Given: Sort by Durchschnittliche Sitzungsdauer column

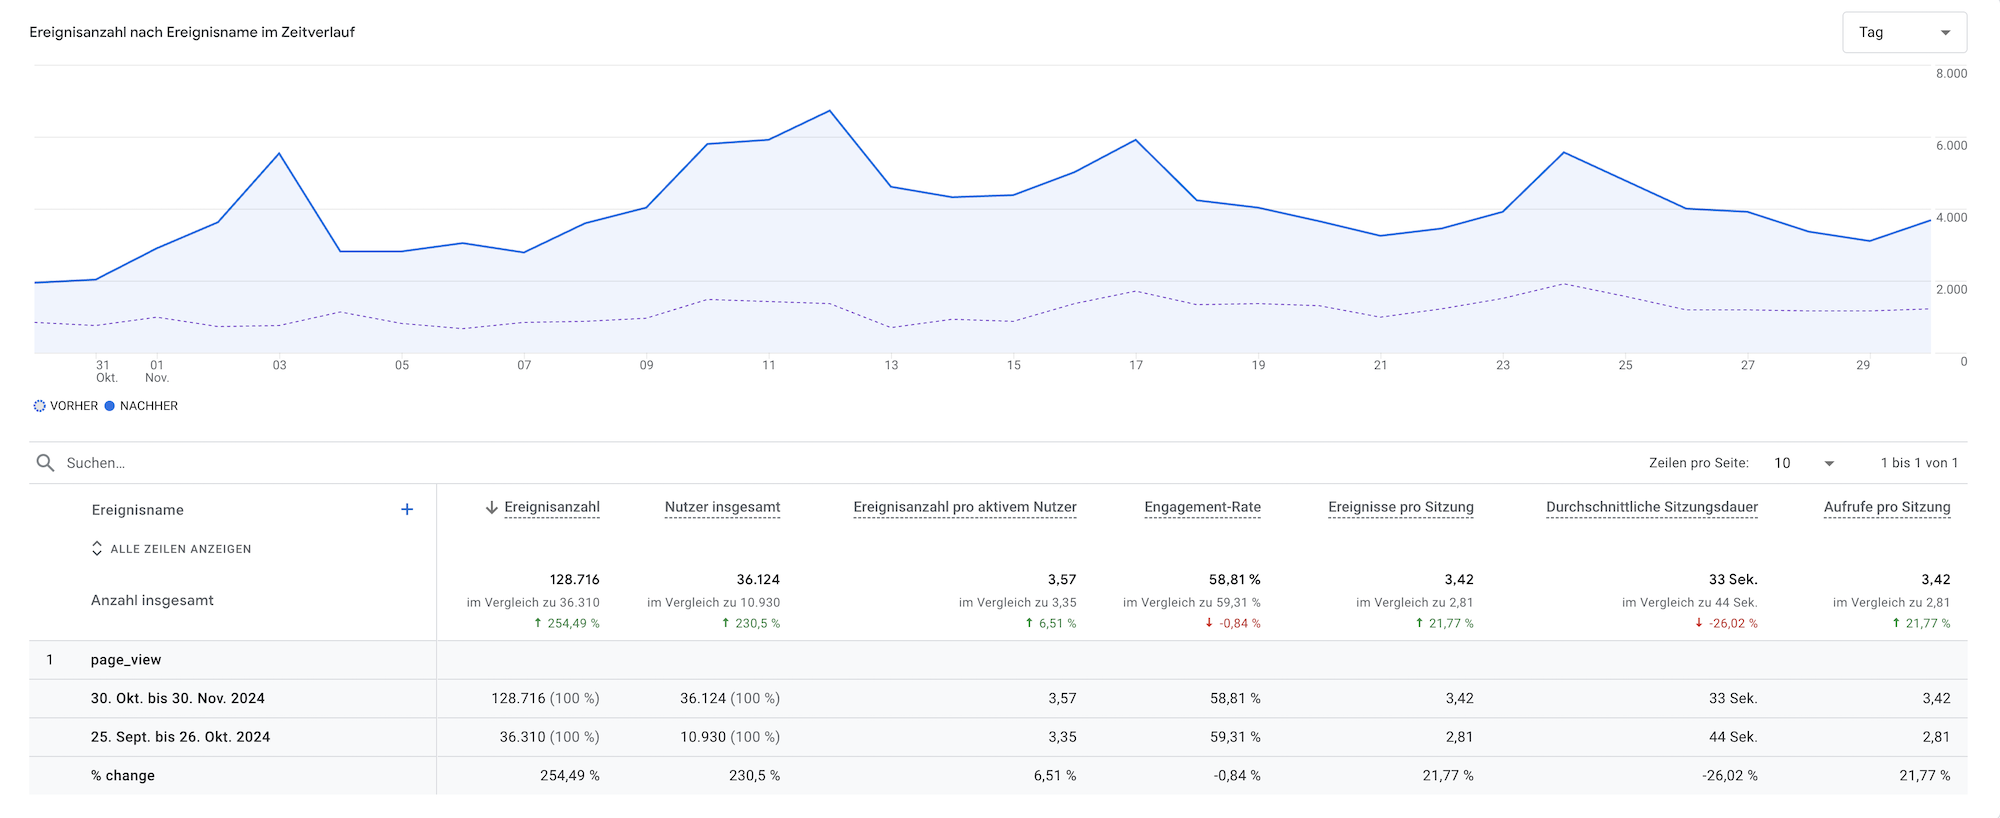Looking at the screenshot, I should (1652, 507).
